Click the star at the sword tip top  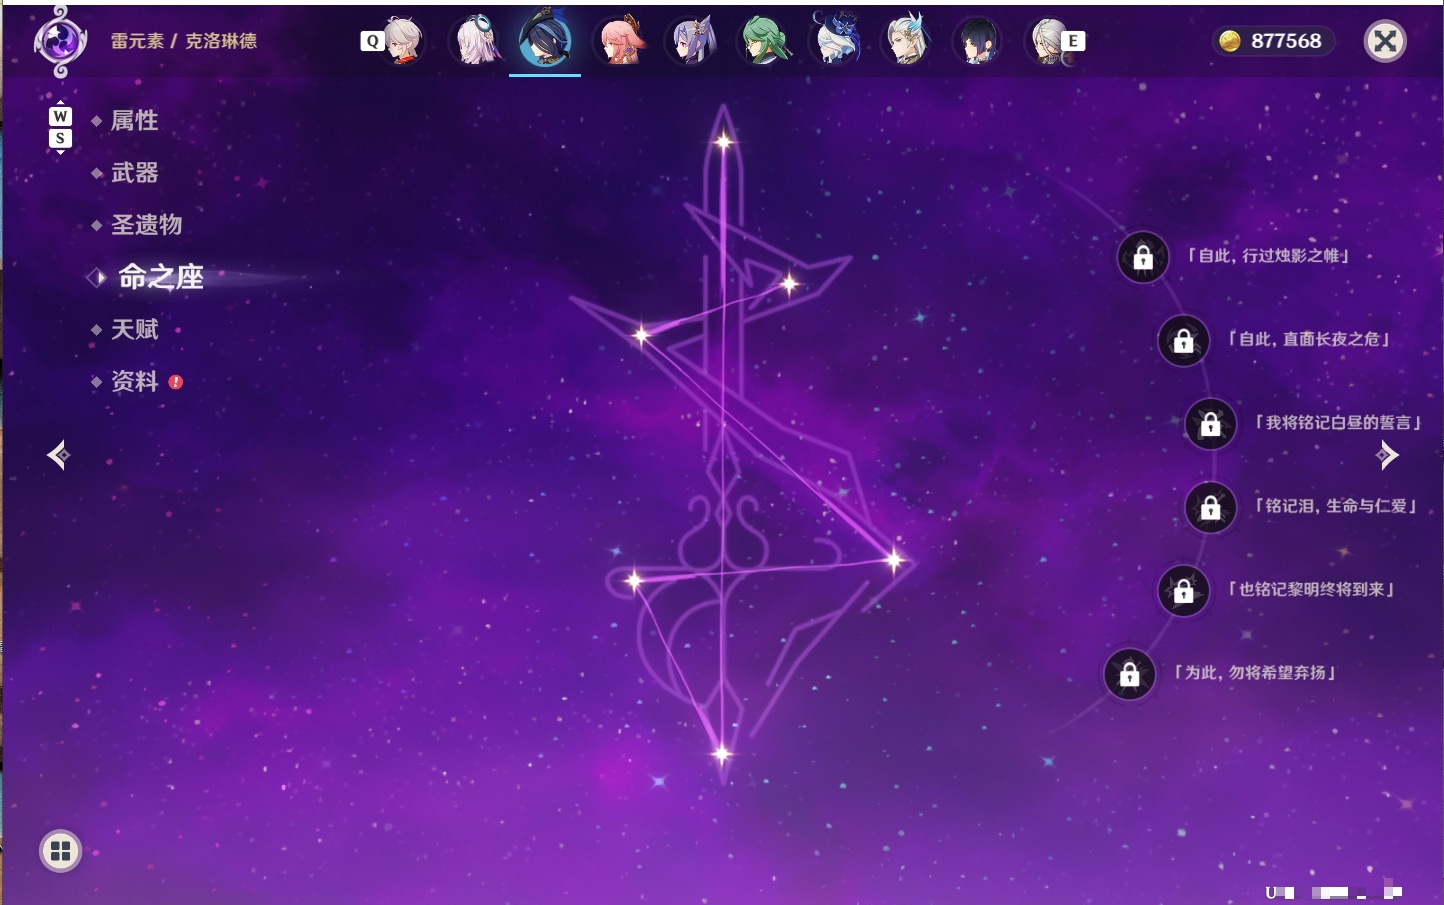(x=723, y=142)
